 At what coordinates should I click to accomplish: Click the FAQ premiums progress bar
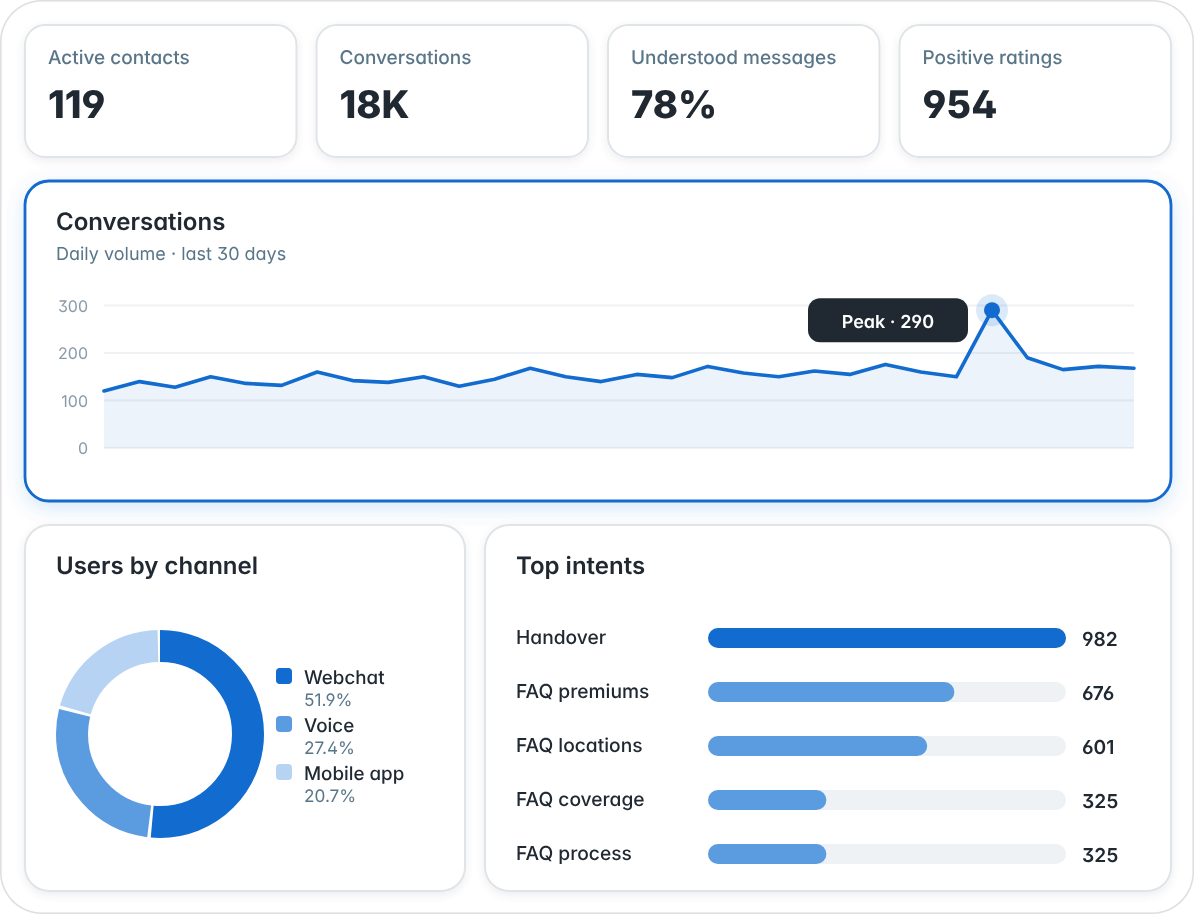886,692
